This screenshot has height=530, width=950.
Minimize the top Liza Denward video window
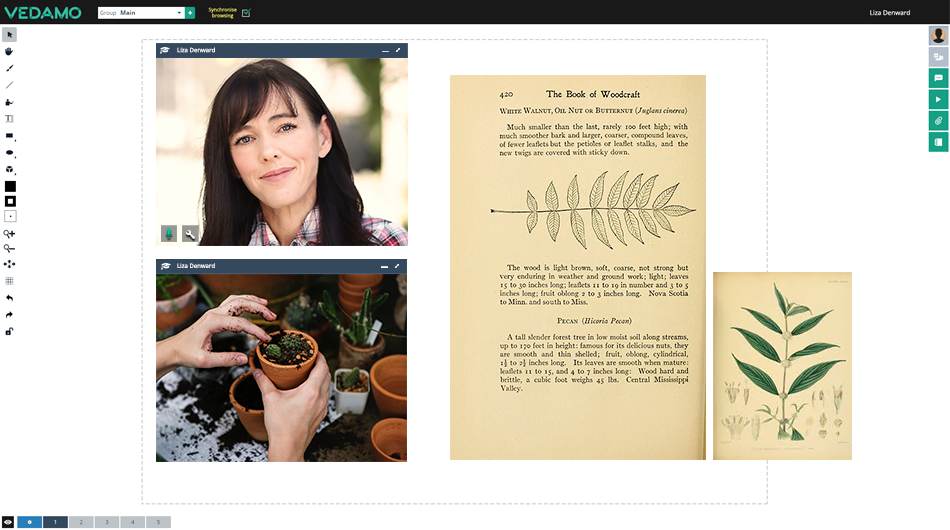coord(385,51)
